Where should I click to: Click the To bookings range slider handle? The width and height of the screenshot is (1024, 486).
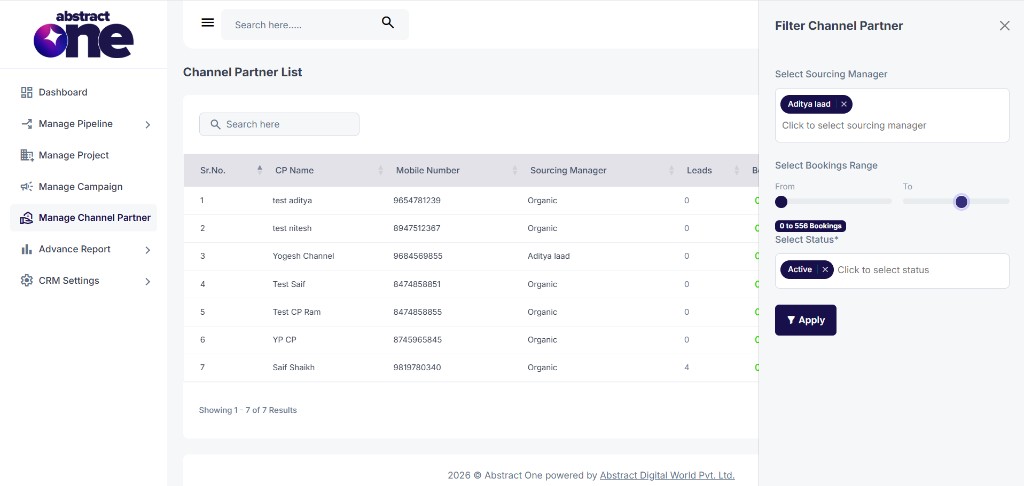[x=961, y=202]
